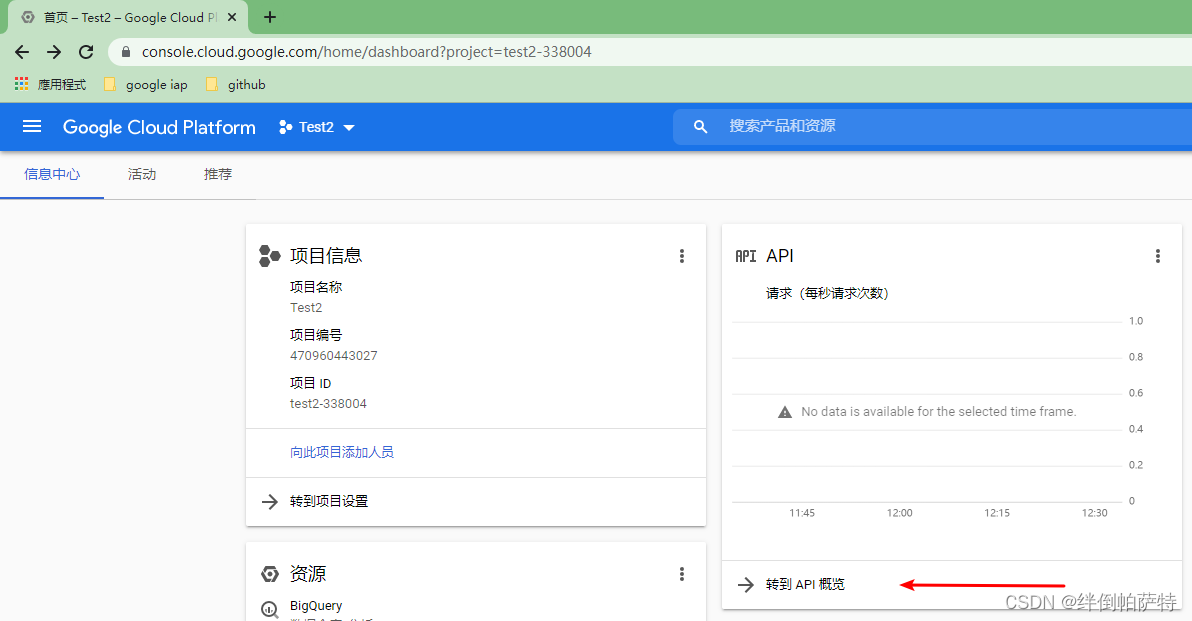Click the project ID test2-338004
1192x621 pixels.
click(x=328, y=404)
